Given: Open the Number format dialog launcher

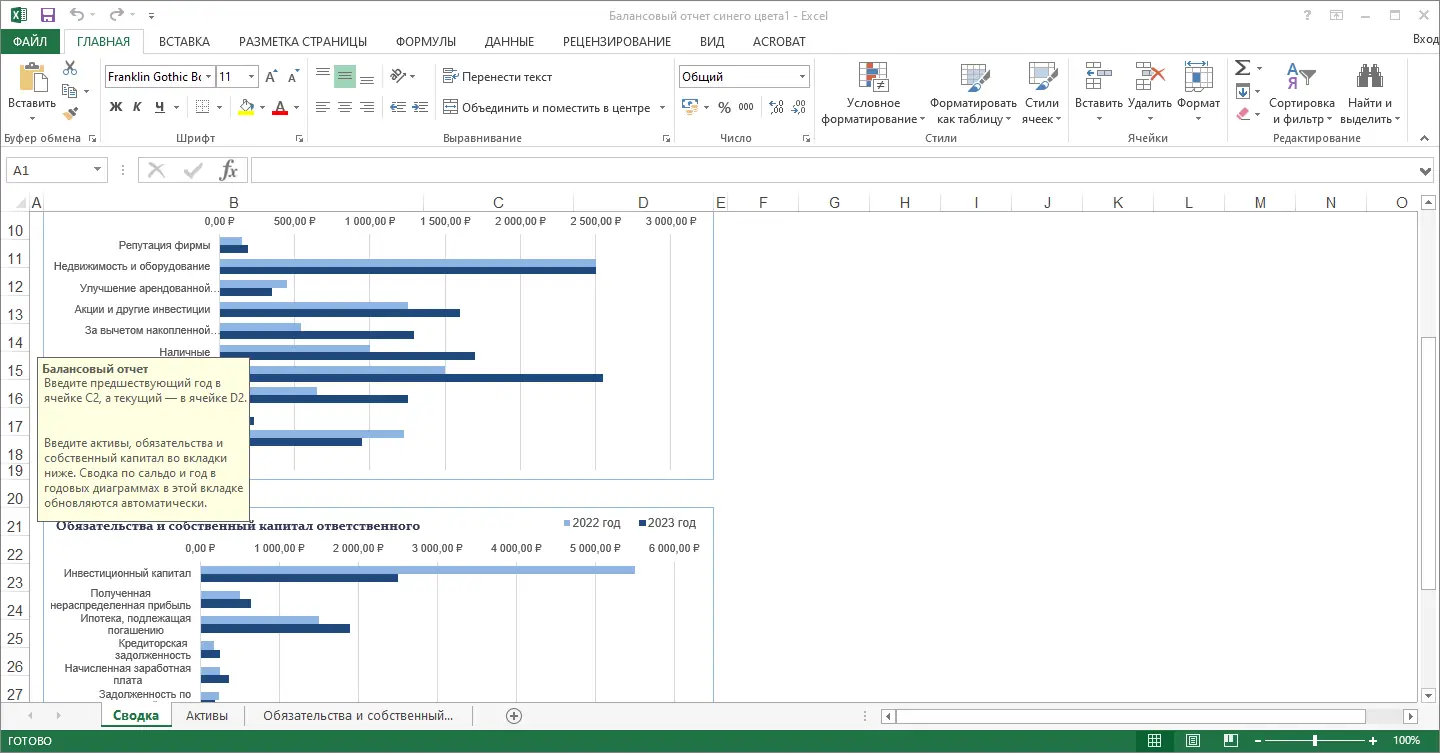Looking at the screenshot, I should pyautogui.click(x=804, y=138).
